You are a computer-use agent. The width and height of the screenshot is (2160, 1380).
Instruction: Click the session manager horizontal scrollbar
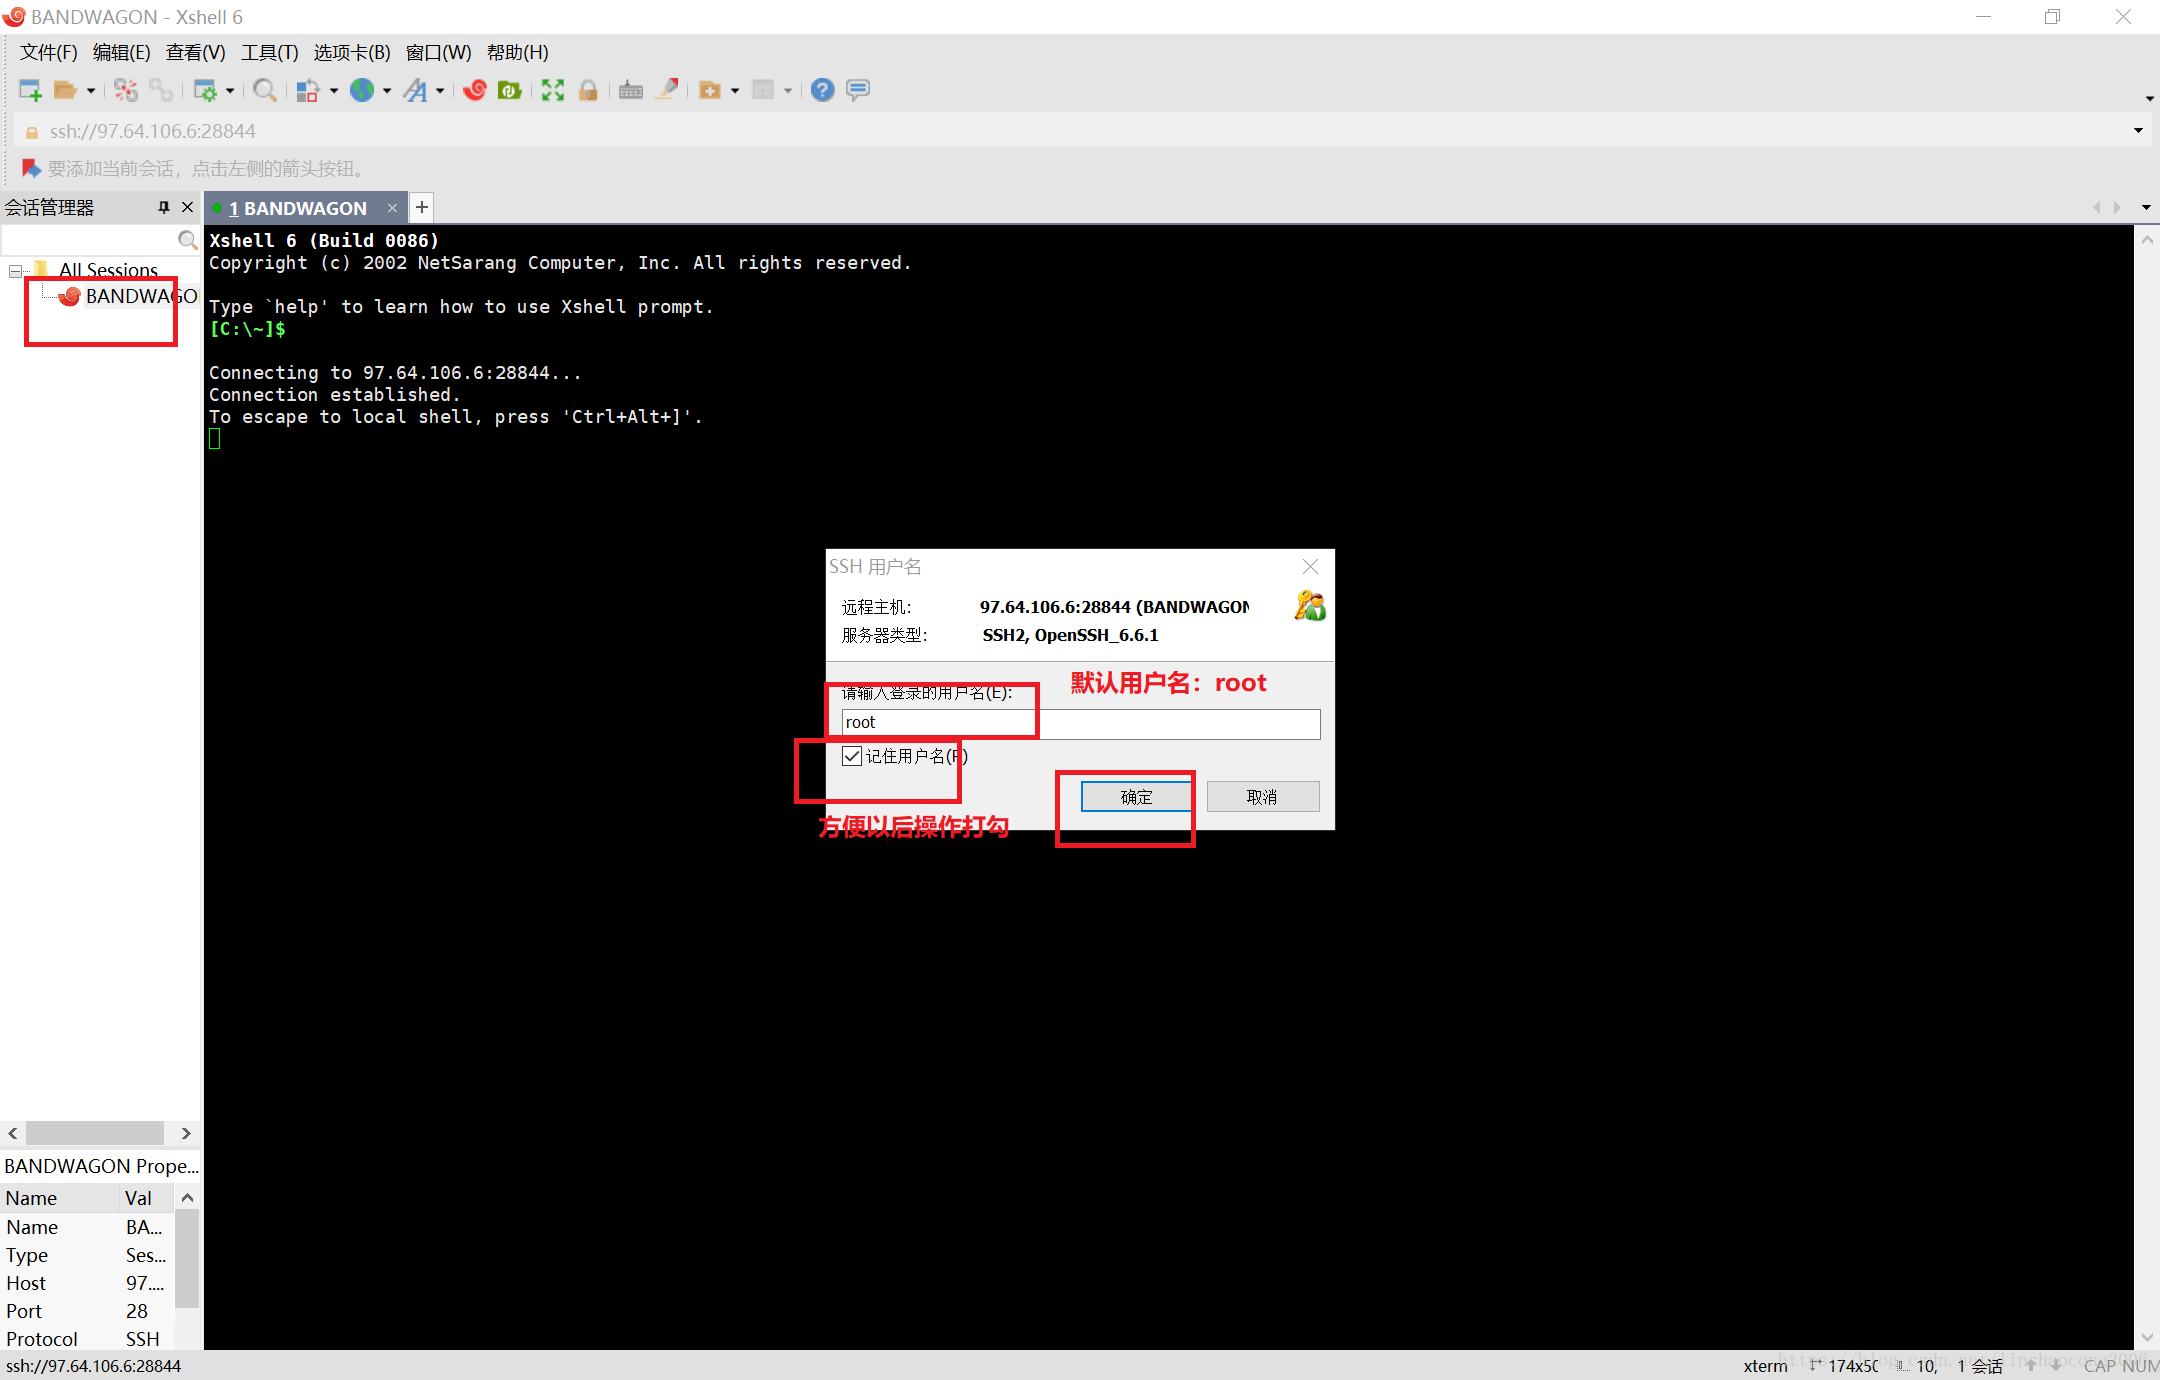pyautogui.click(x=95, y=1133)
